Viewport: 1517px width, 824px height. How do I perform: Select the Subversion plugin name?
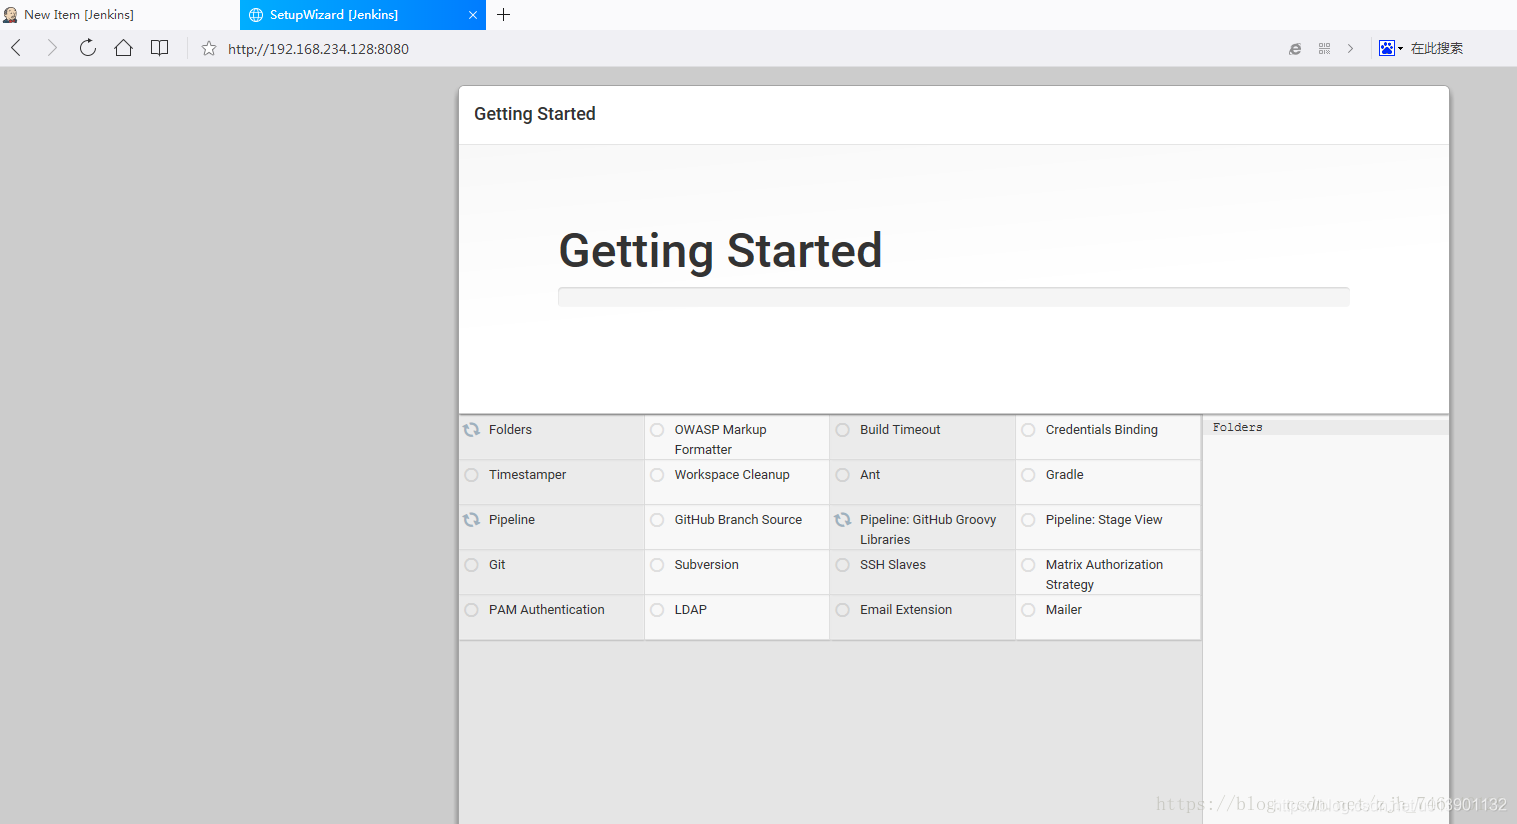(x=706, y=565)
